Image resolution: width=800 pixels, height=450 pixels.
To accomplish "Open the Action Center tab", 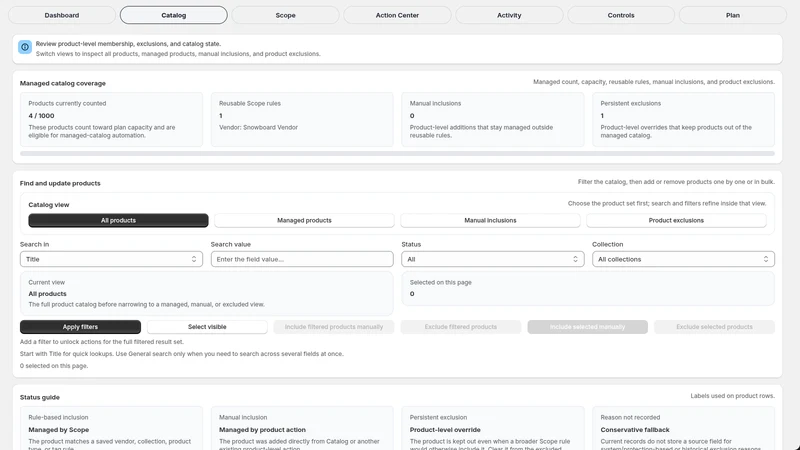I will click(397, 15).
